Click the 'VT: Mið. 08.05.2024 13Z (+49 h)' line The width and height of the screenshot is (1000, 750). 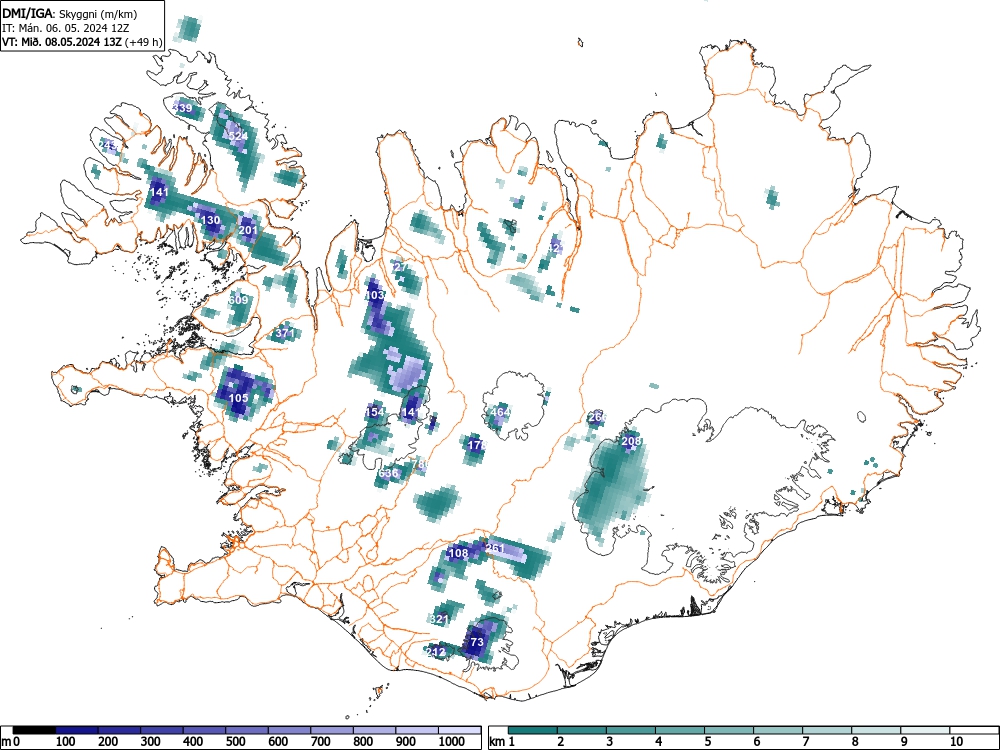[82, 42]
